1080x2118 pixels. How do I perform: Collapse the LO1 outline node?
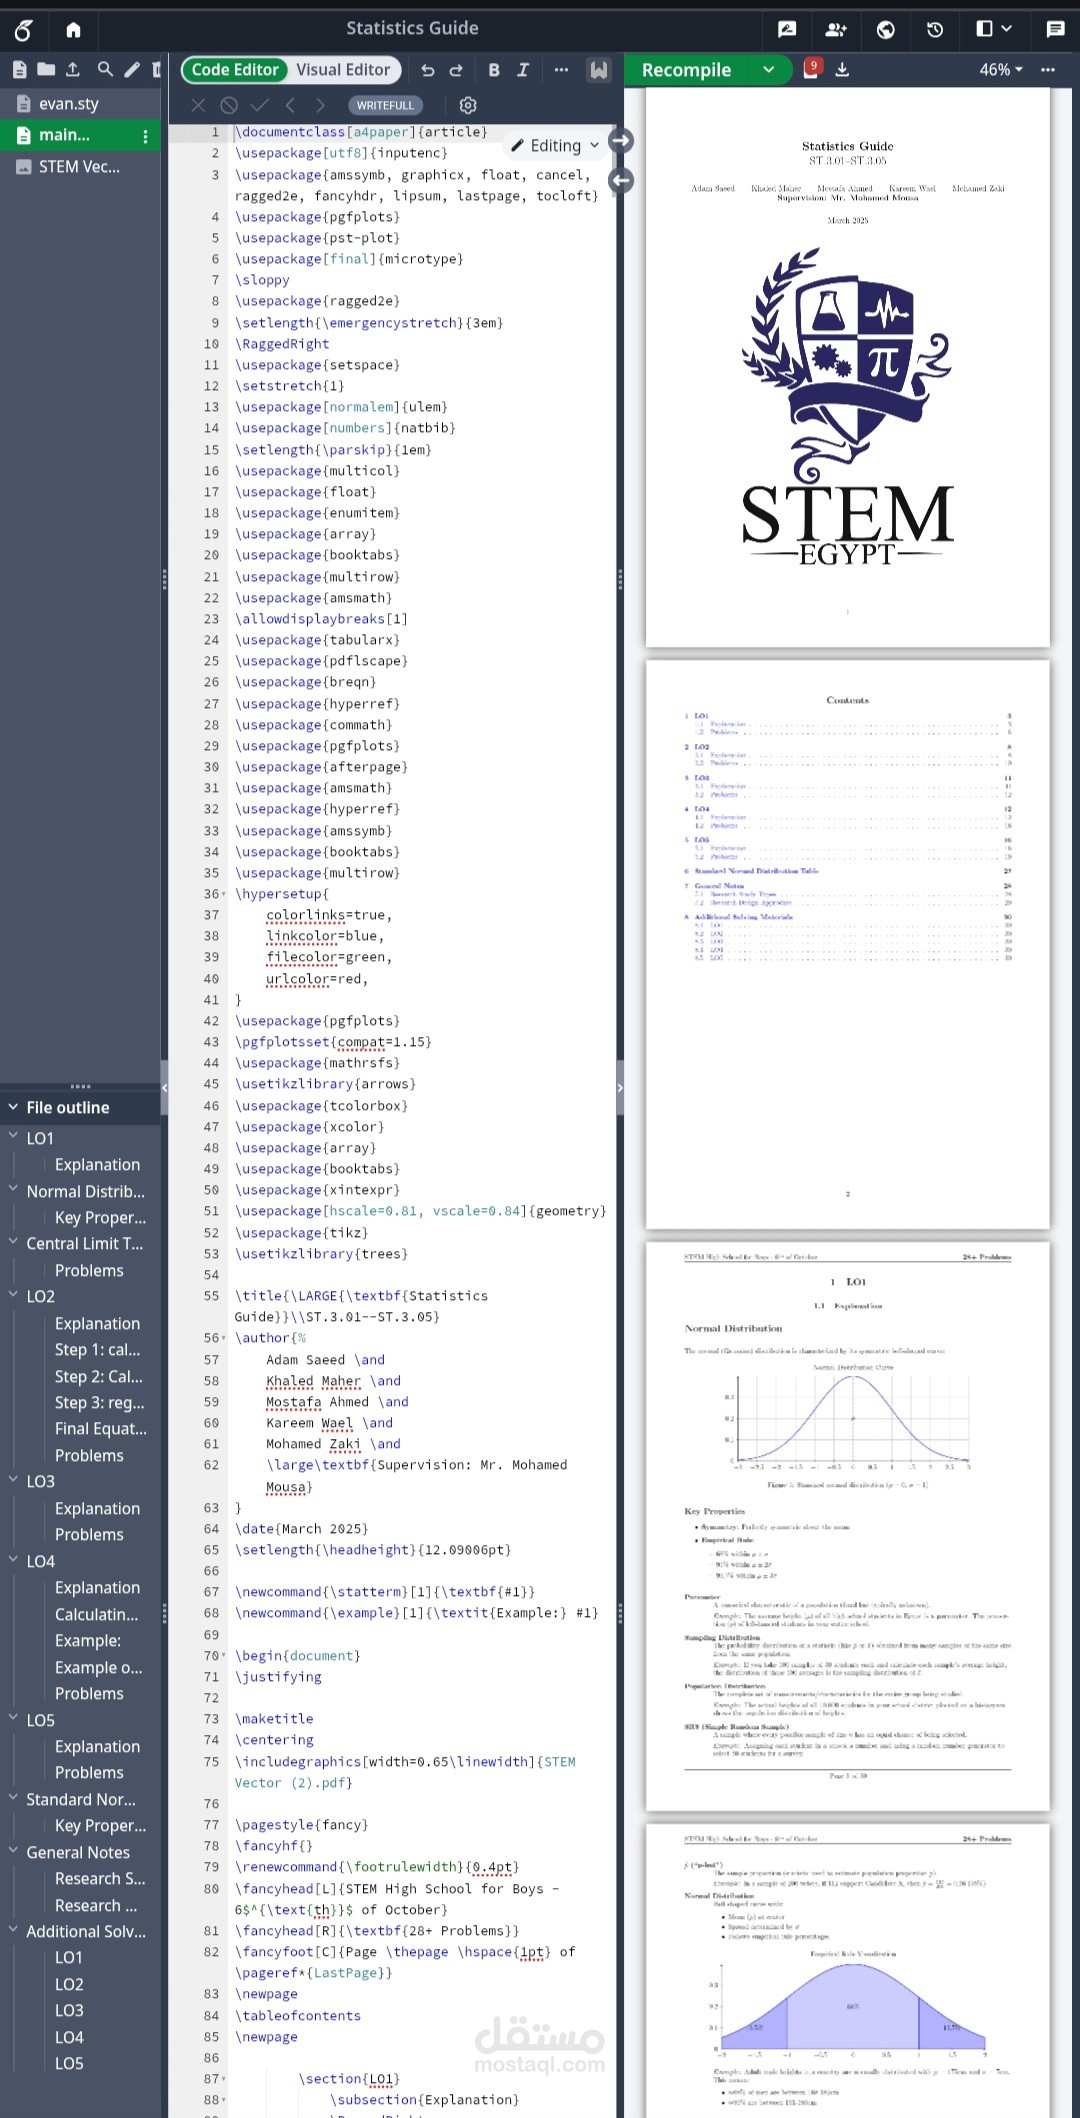tap(13, 1137)
